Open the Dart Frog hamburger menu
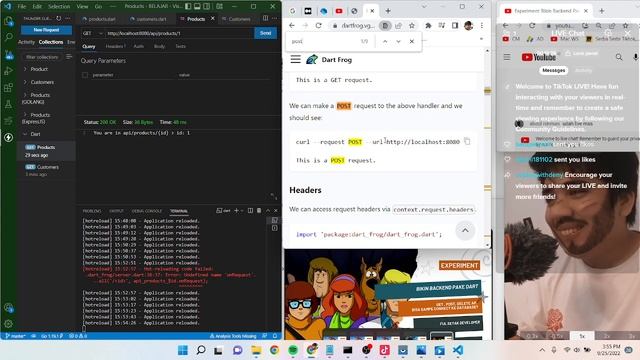 pyautogui.click(x=296, y=60)
